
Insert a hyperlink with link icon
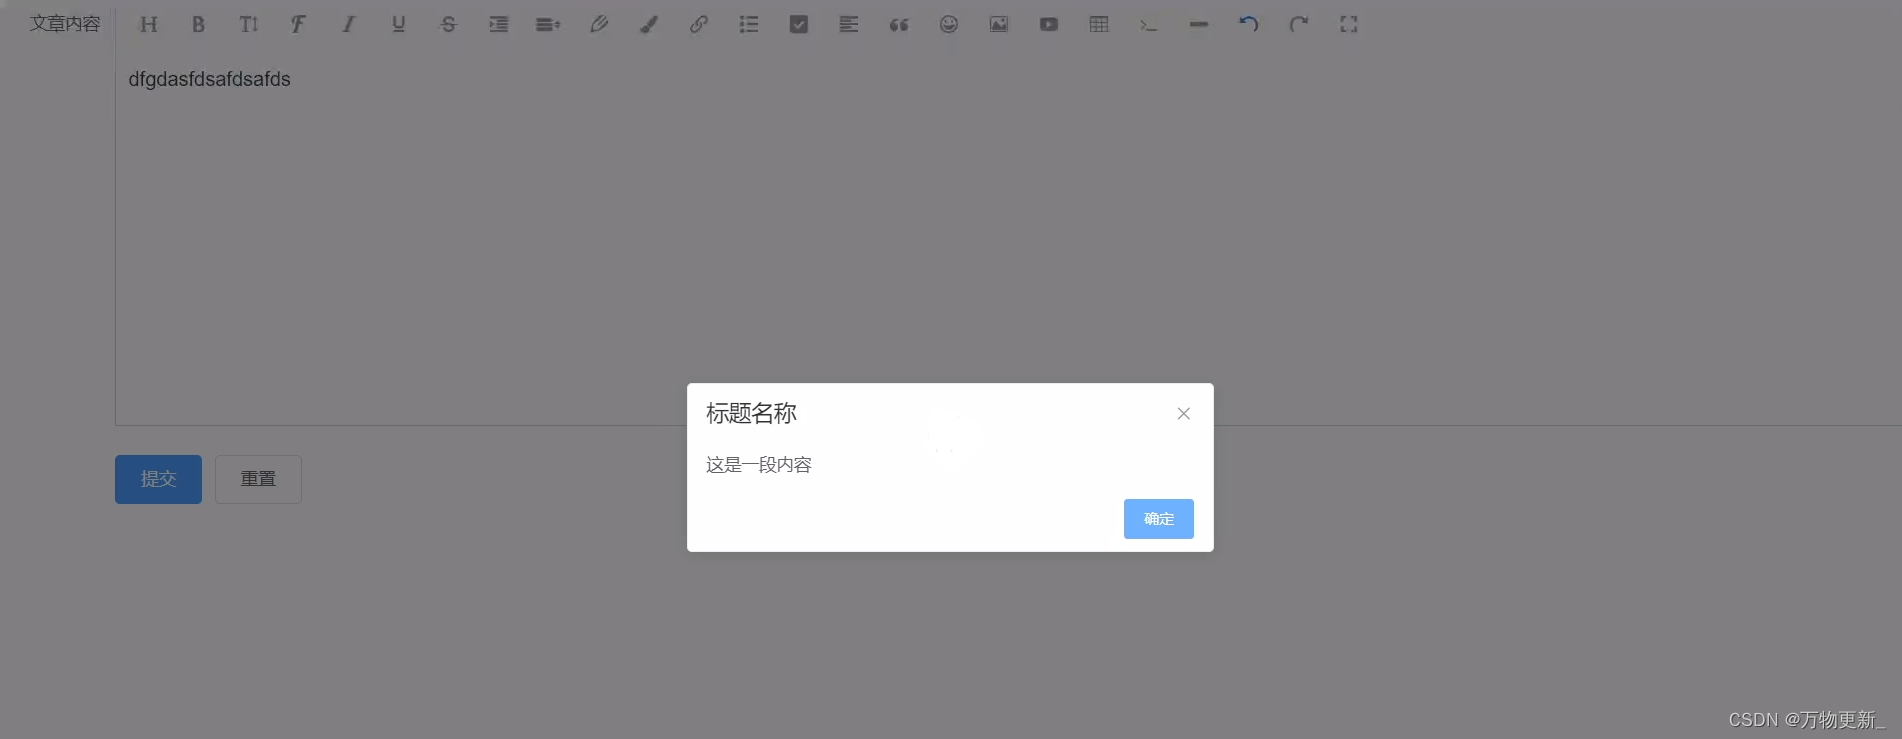point(699,24)
